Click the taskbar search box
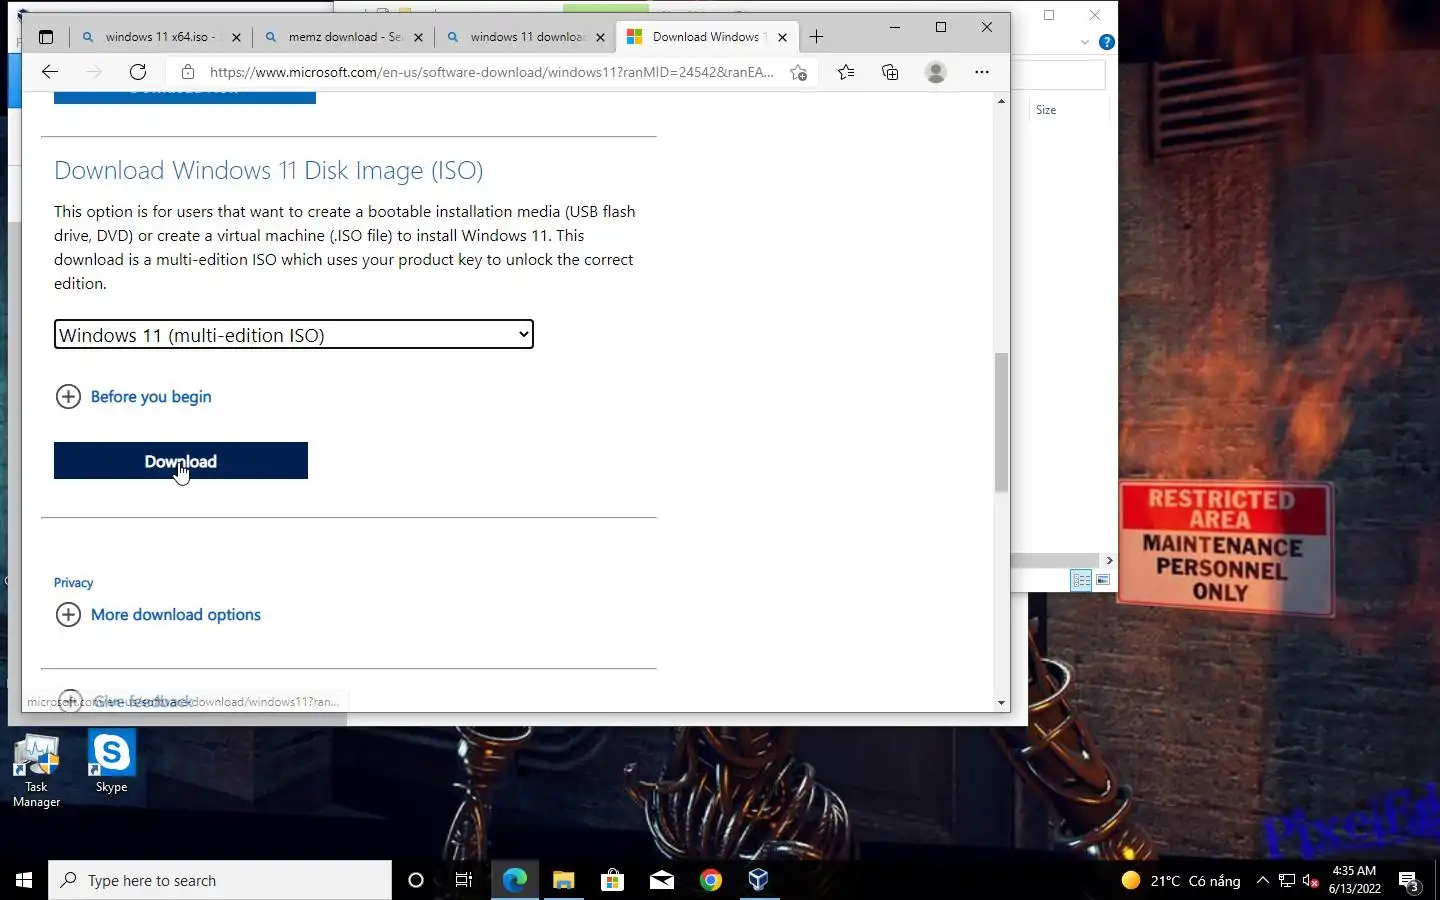Image resolution: width=1440 pixels, height=900 pixels. (220, 880)
